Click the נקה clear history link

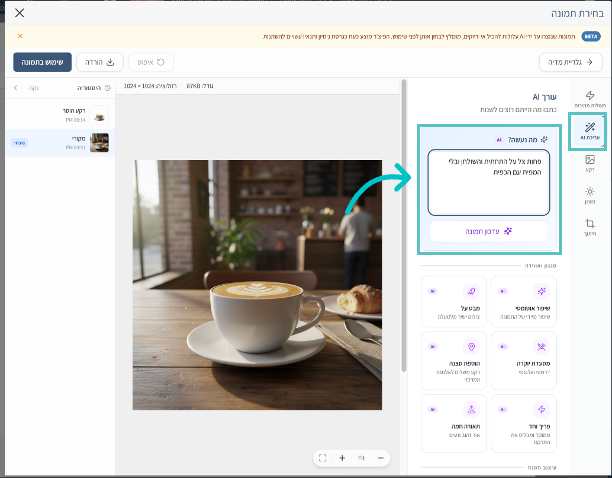point(34,88)
